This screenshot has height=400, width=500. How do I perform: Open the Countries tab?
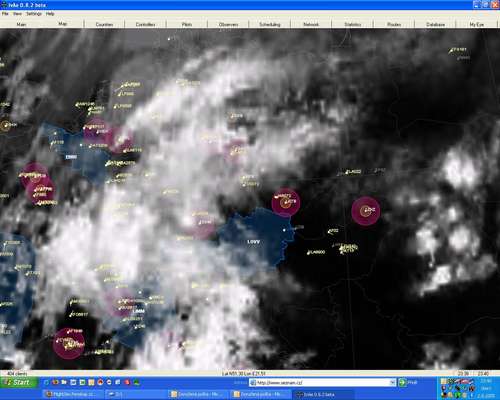(104, 24)
